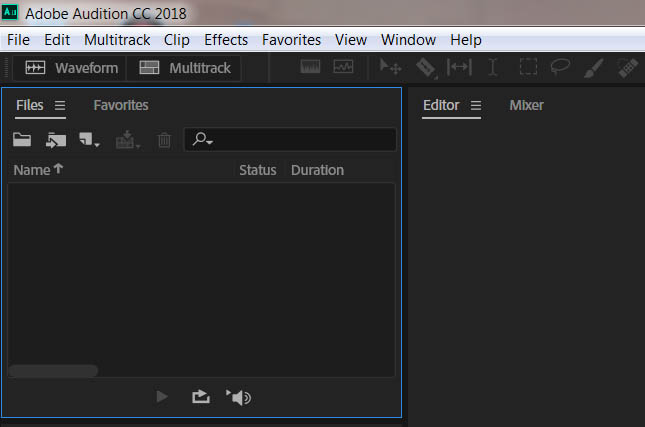Image resolution: width=645 pixels, height=427 pixels.
Task: Click the Open File folder icon
Action: (22, 141)
